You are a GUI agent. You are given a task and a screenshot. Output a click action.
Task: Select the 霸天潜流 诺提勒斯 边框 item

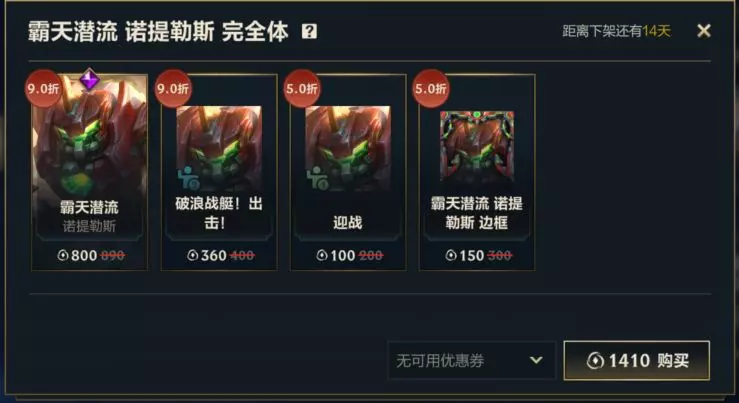(x=477, y=172)
